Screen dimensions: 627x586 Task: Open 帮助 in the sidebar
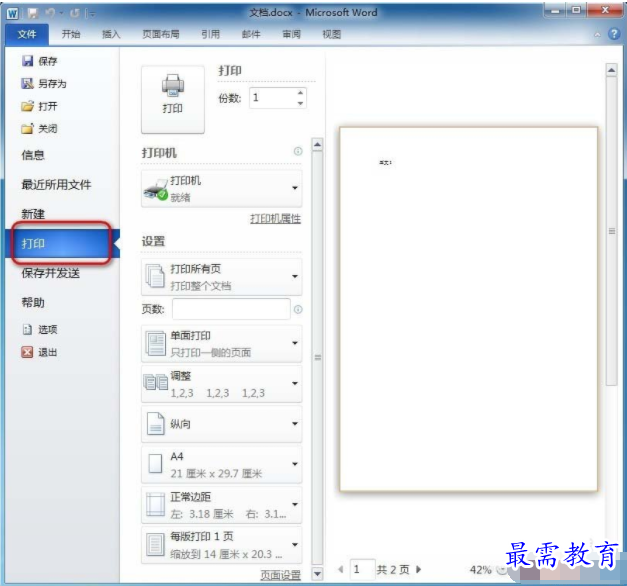33,302
